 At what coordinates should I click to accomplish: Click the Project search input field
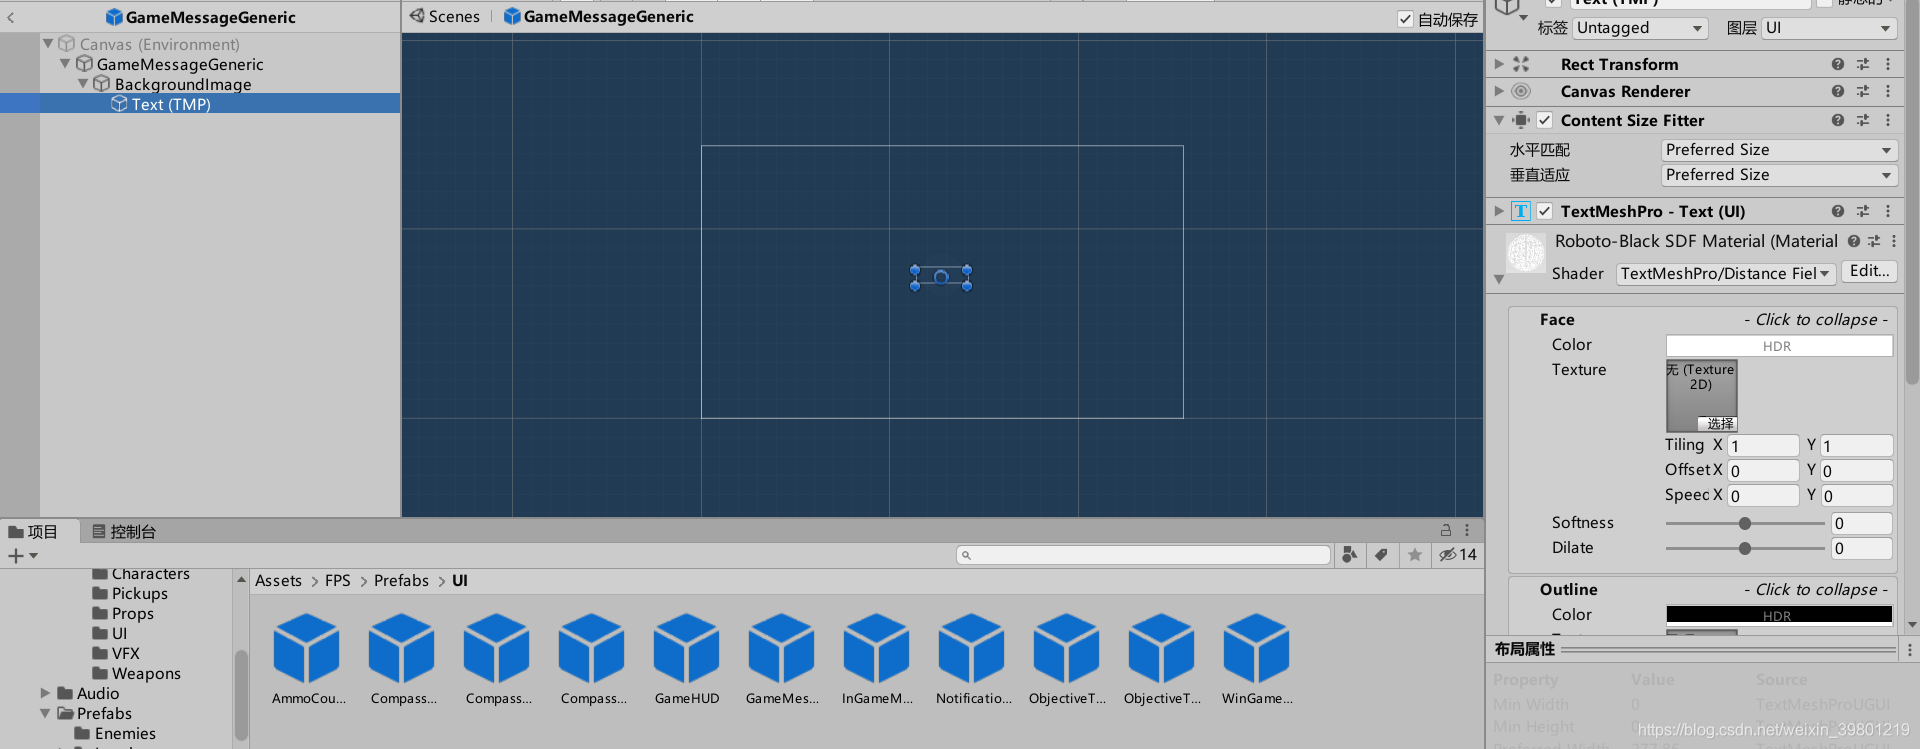(1144, 555)
